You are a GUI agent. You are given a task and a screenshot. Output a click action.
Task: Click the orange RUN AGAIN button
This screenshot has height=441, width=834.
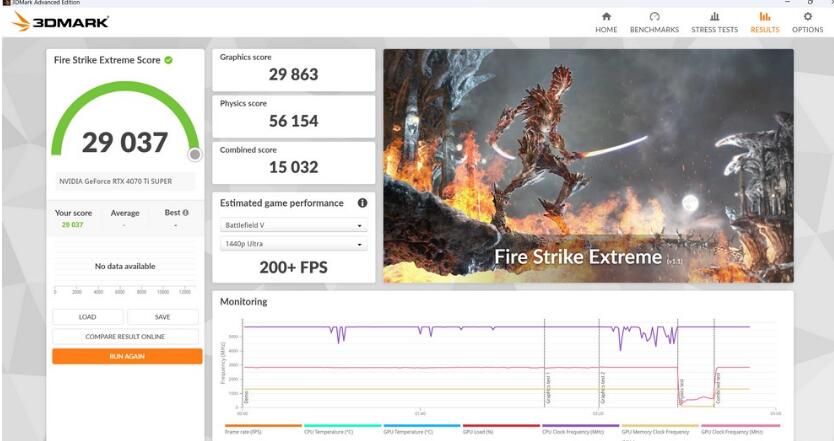[x=127, y=356]
